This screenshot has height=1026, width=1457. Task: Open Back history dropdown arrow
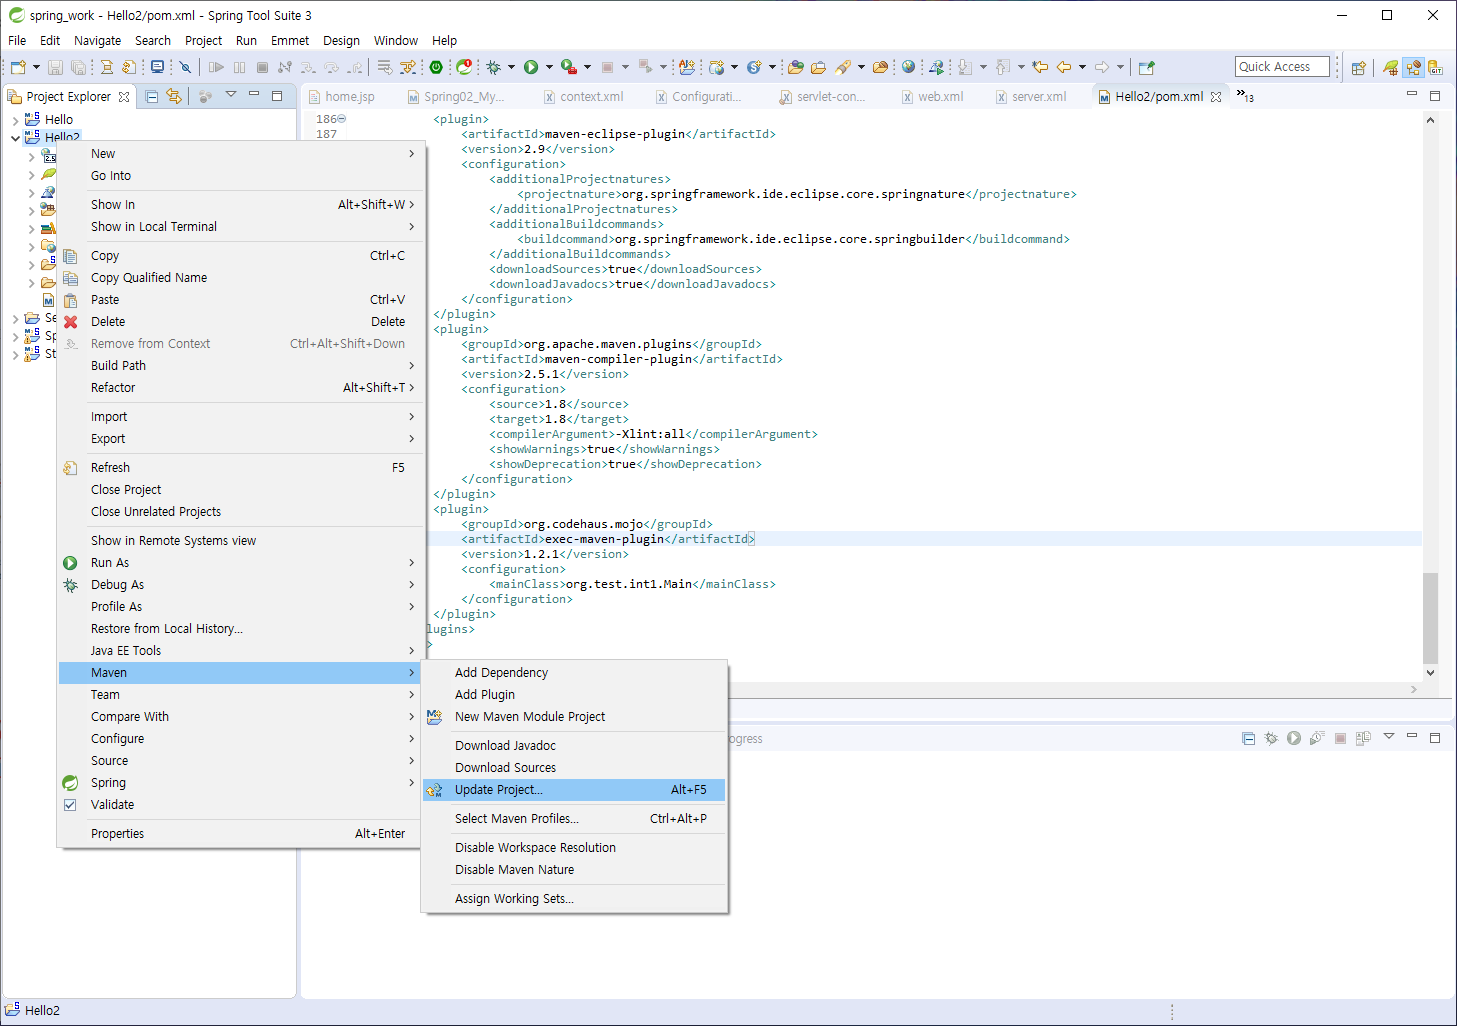point(1083,67)
